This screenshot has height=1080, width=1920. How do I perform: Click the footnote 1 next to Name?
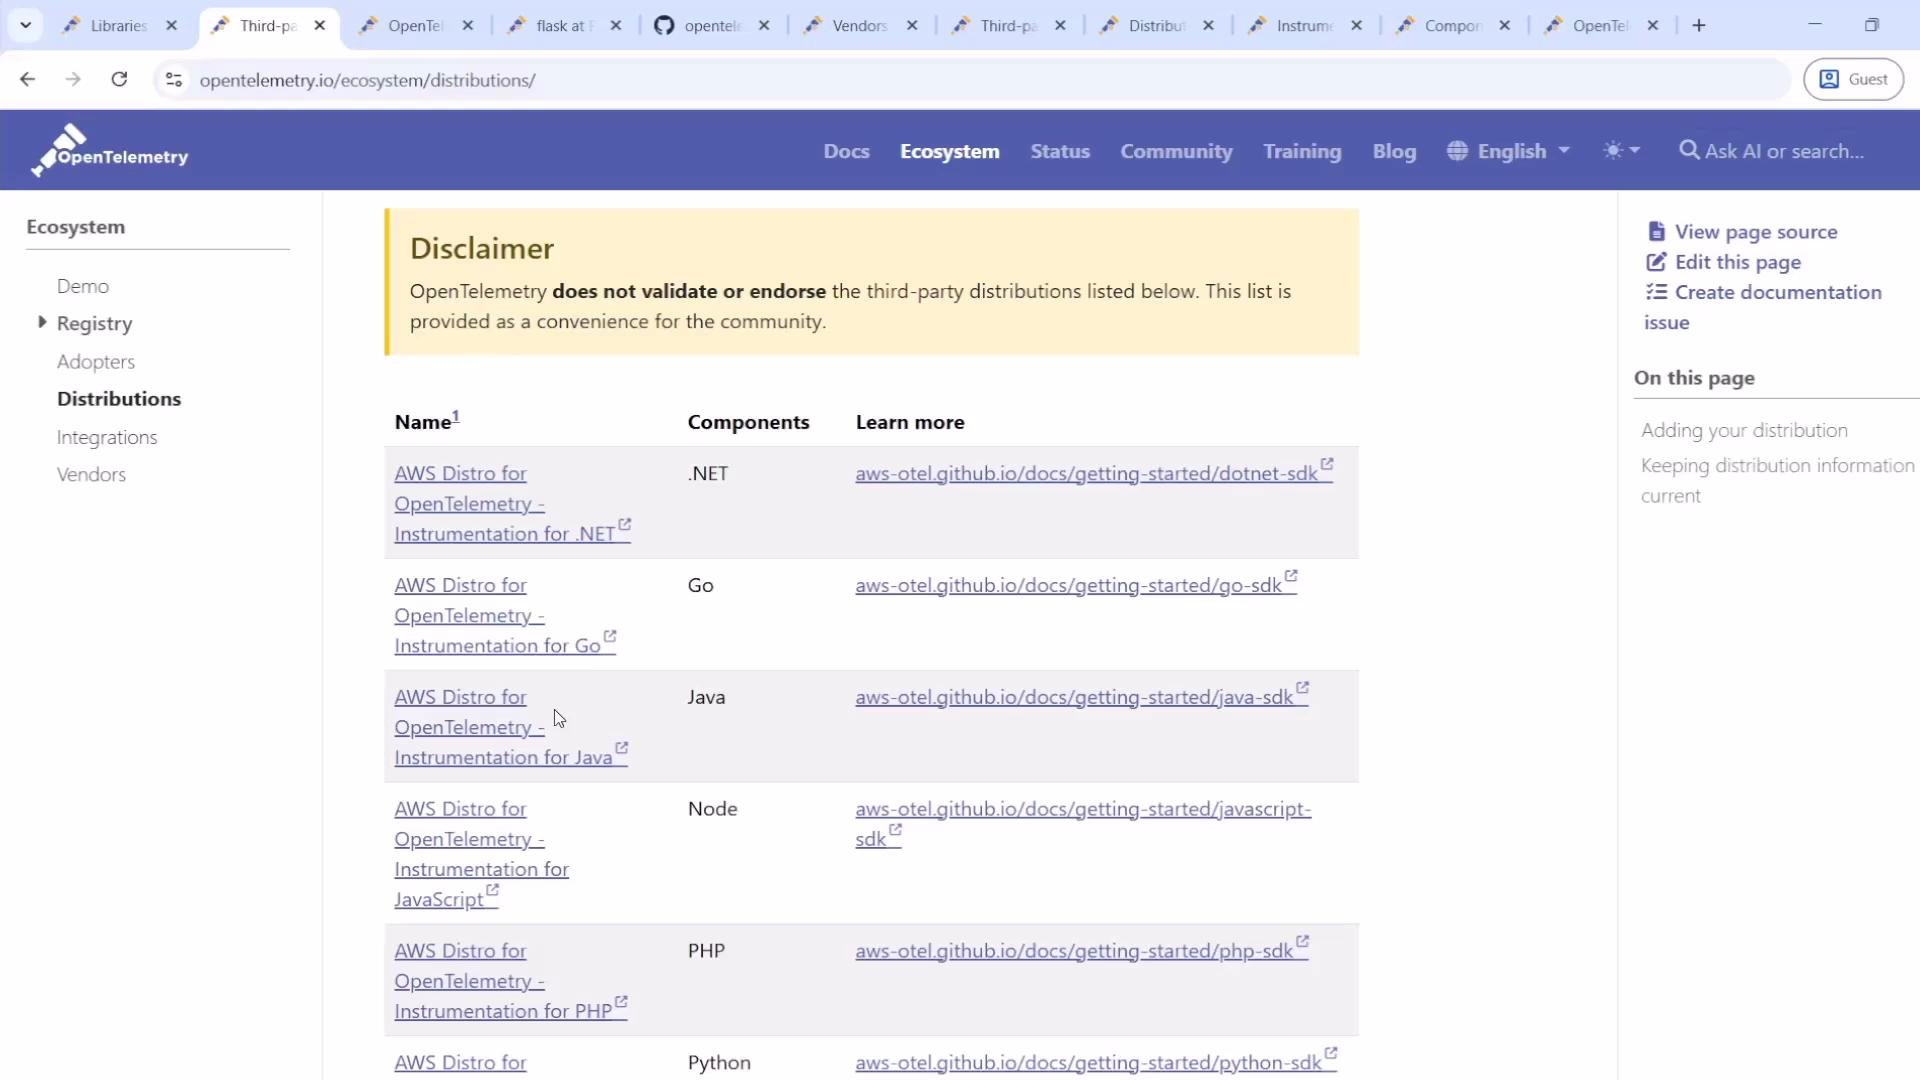click(456, 416)
